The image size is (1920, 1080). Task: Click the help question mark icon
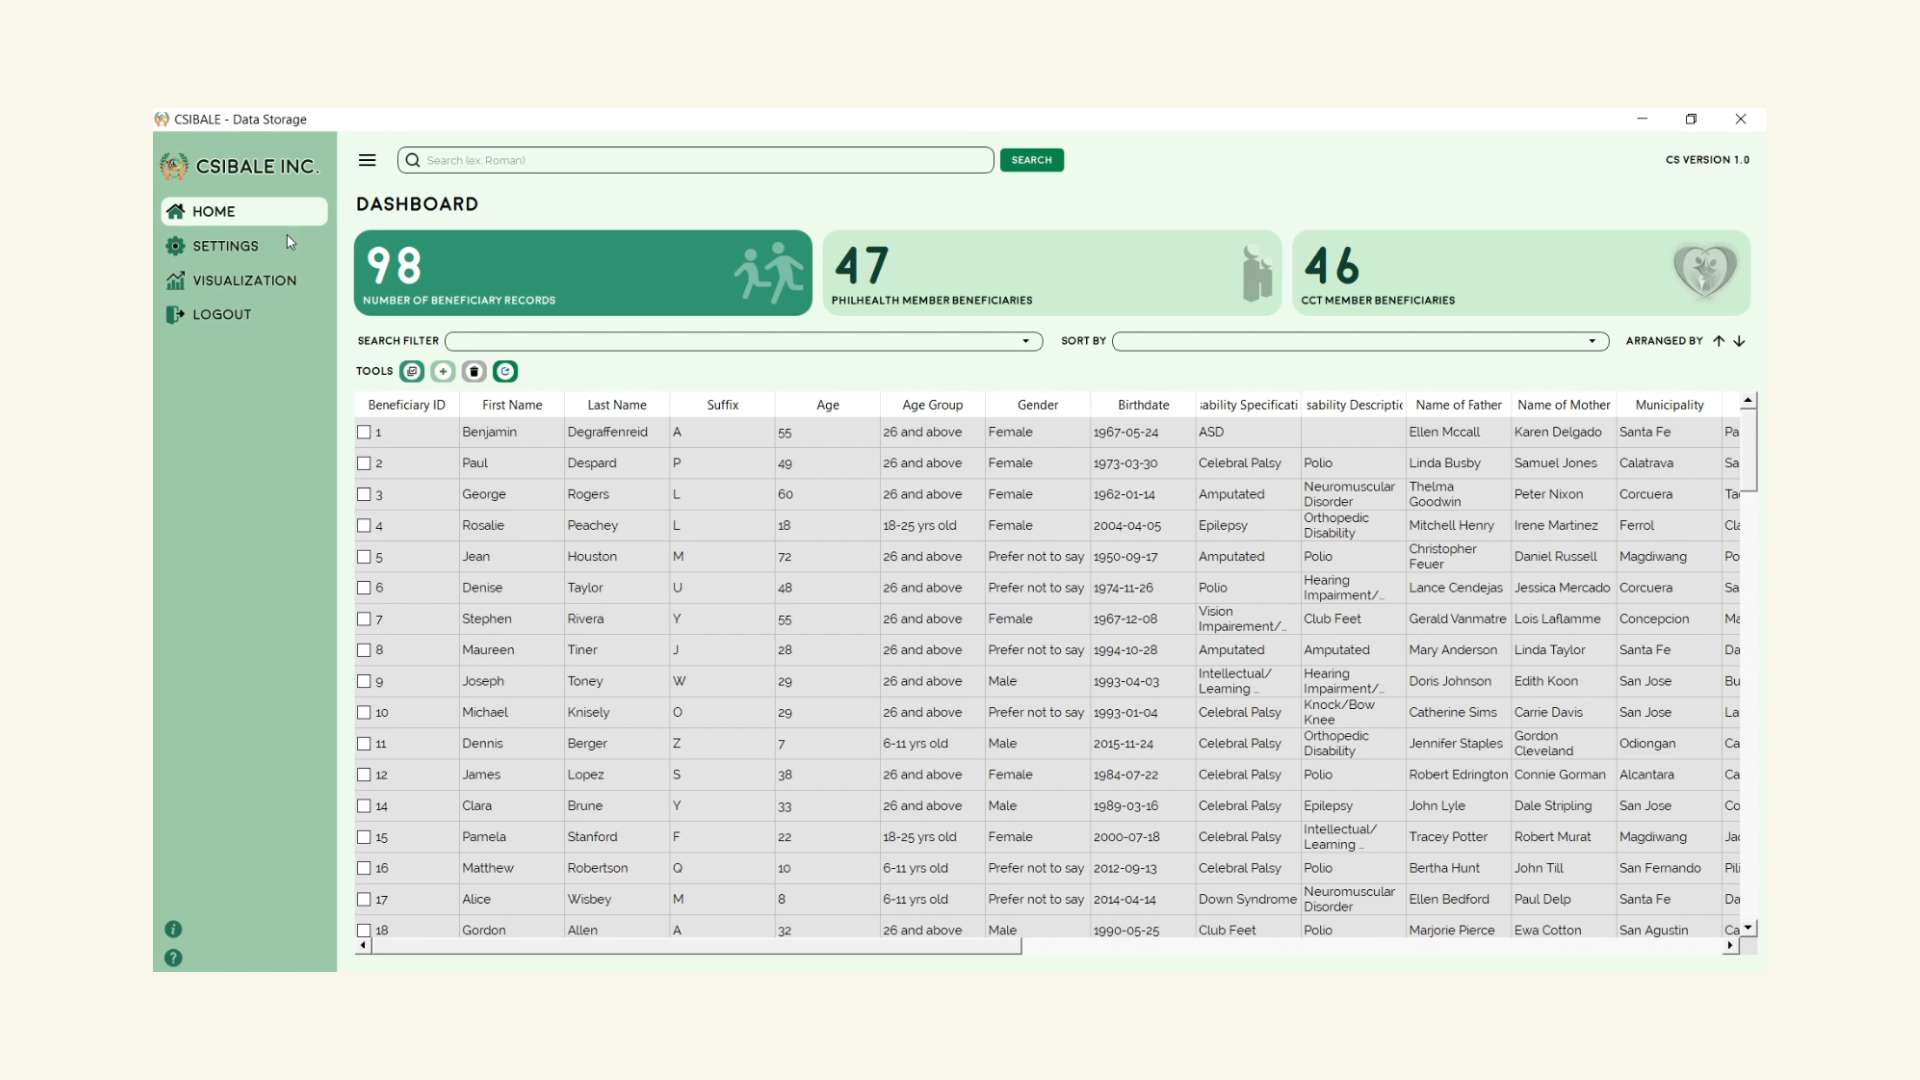(173, 958)
